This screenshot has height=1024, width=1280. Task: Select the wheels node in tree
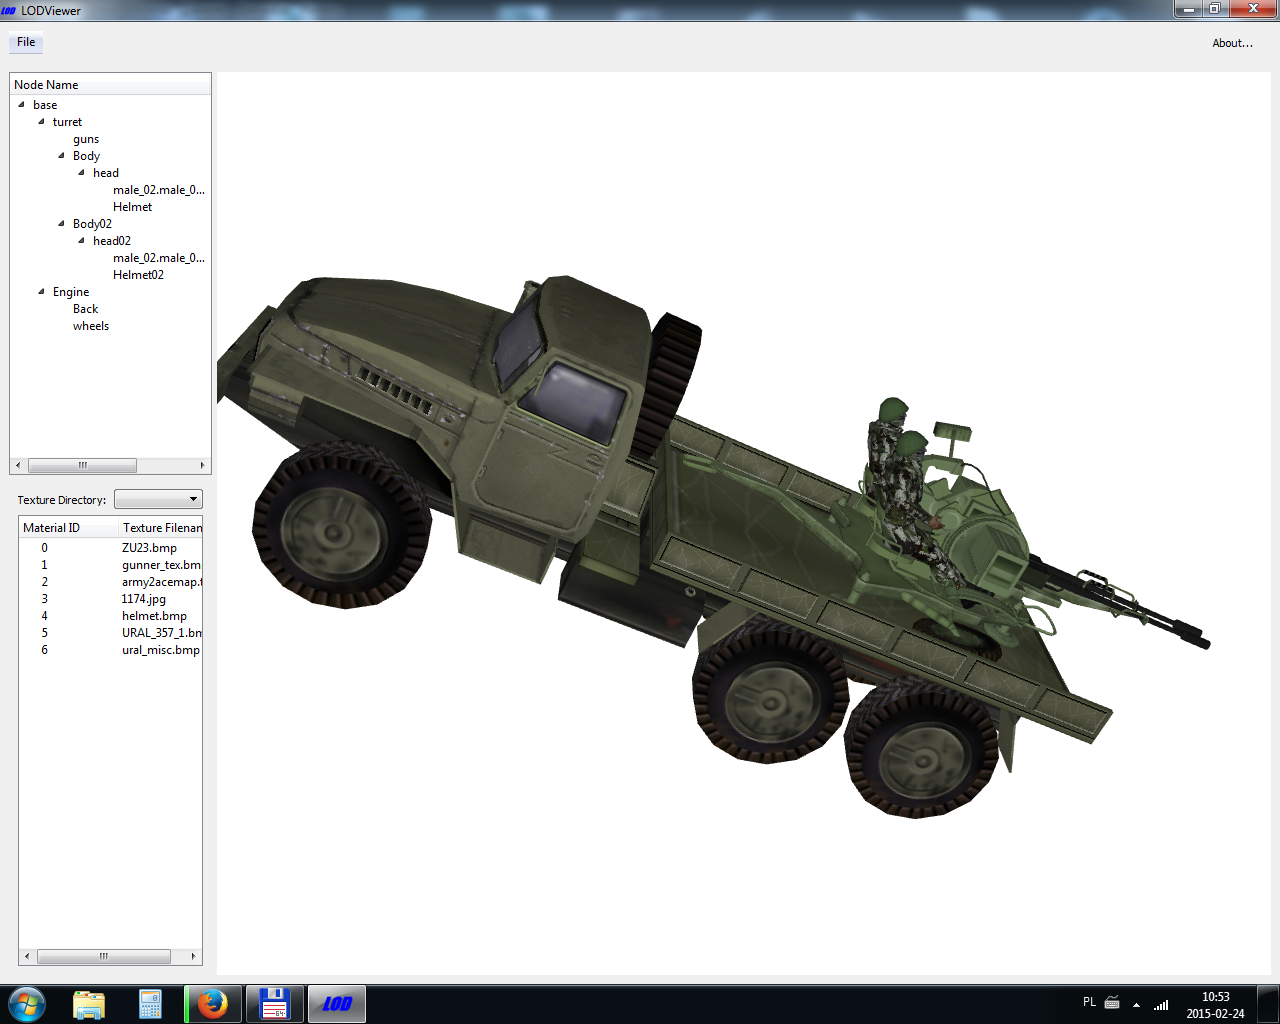[91, 326]
